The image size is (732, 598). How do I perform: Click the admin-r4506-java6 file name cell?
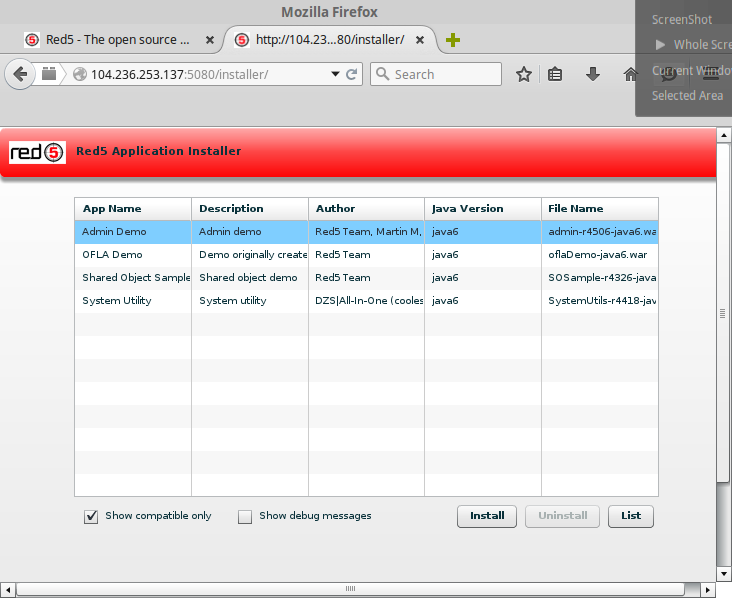point(600,232)
